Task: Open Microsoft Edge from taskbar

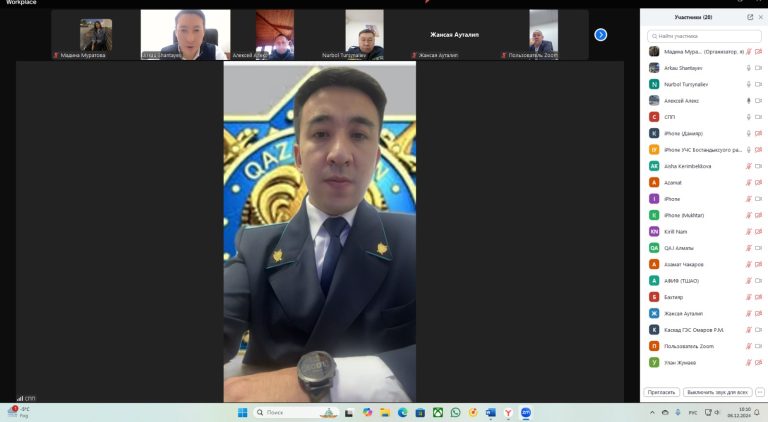Action: point(403,413)
